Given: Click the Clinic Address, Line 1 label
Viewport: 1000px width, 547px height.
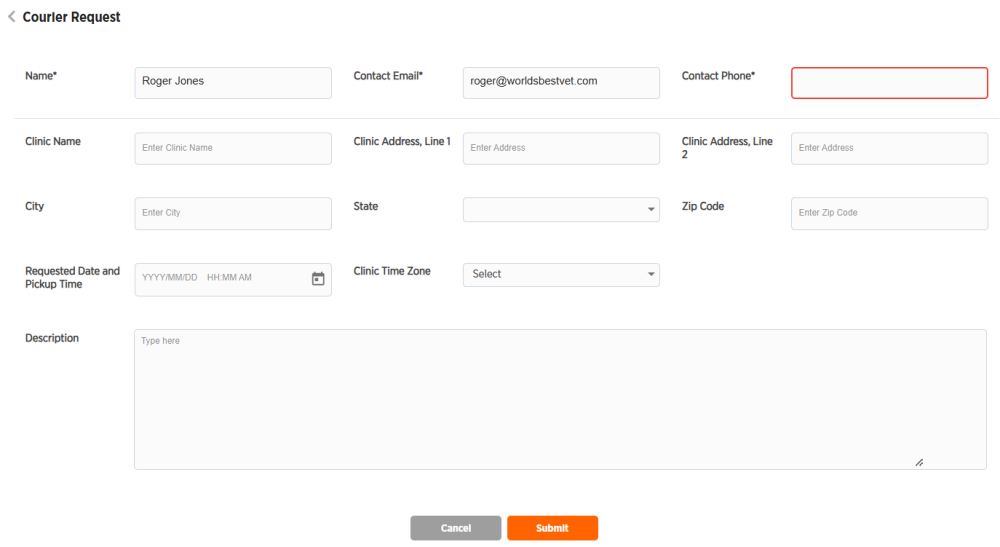Looking at the screenshot, I should (402, 142).
